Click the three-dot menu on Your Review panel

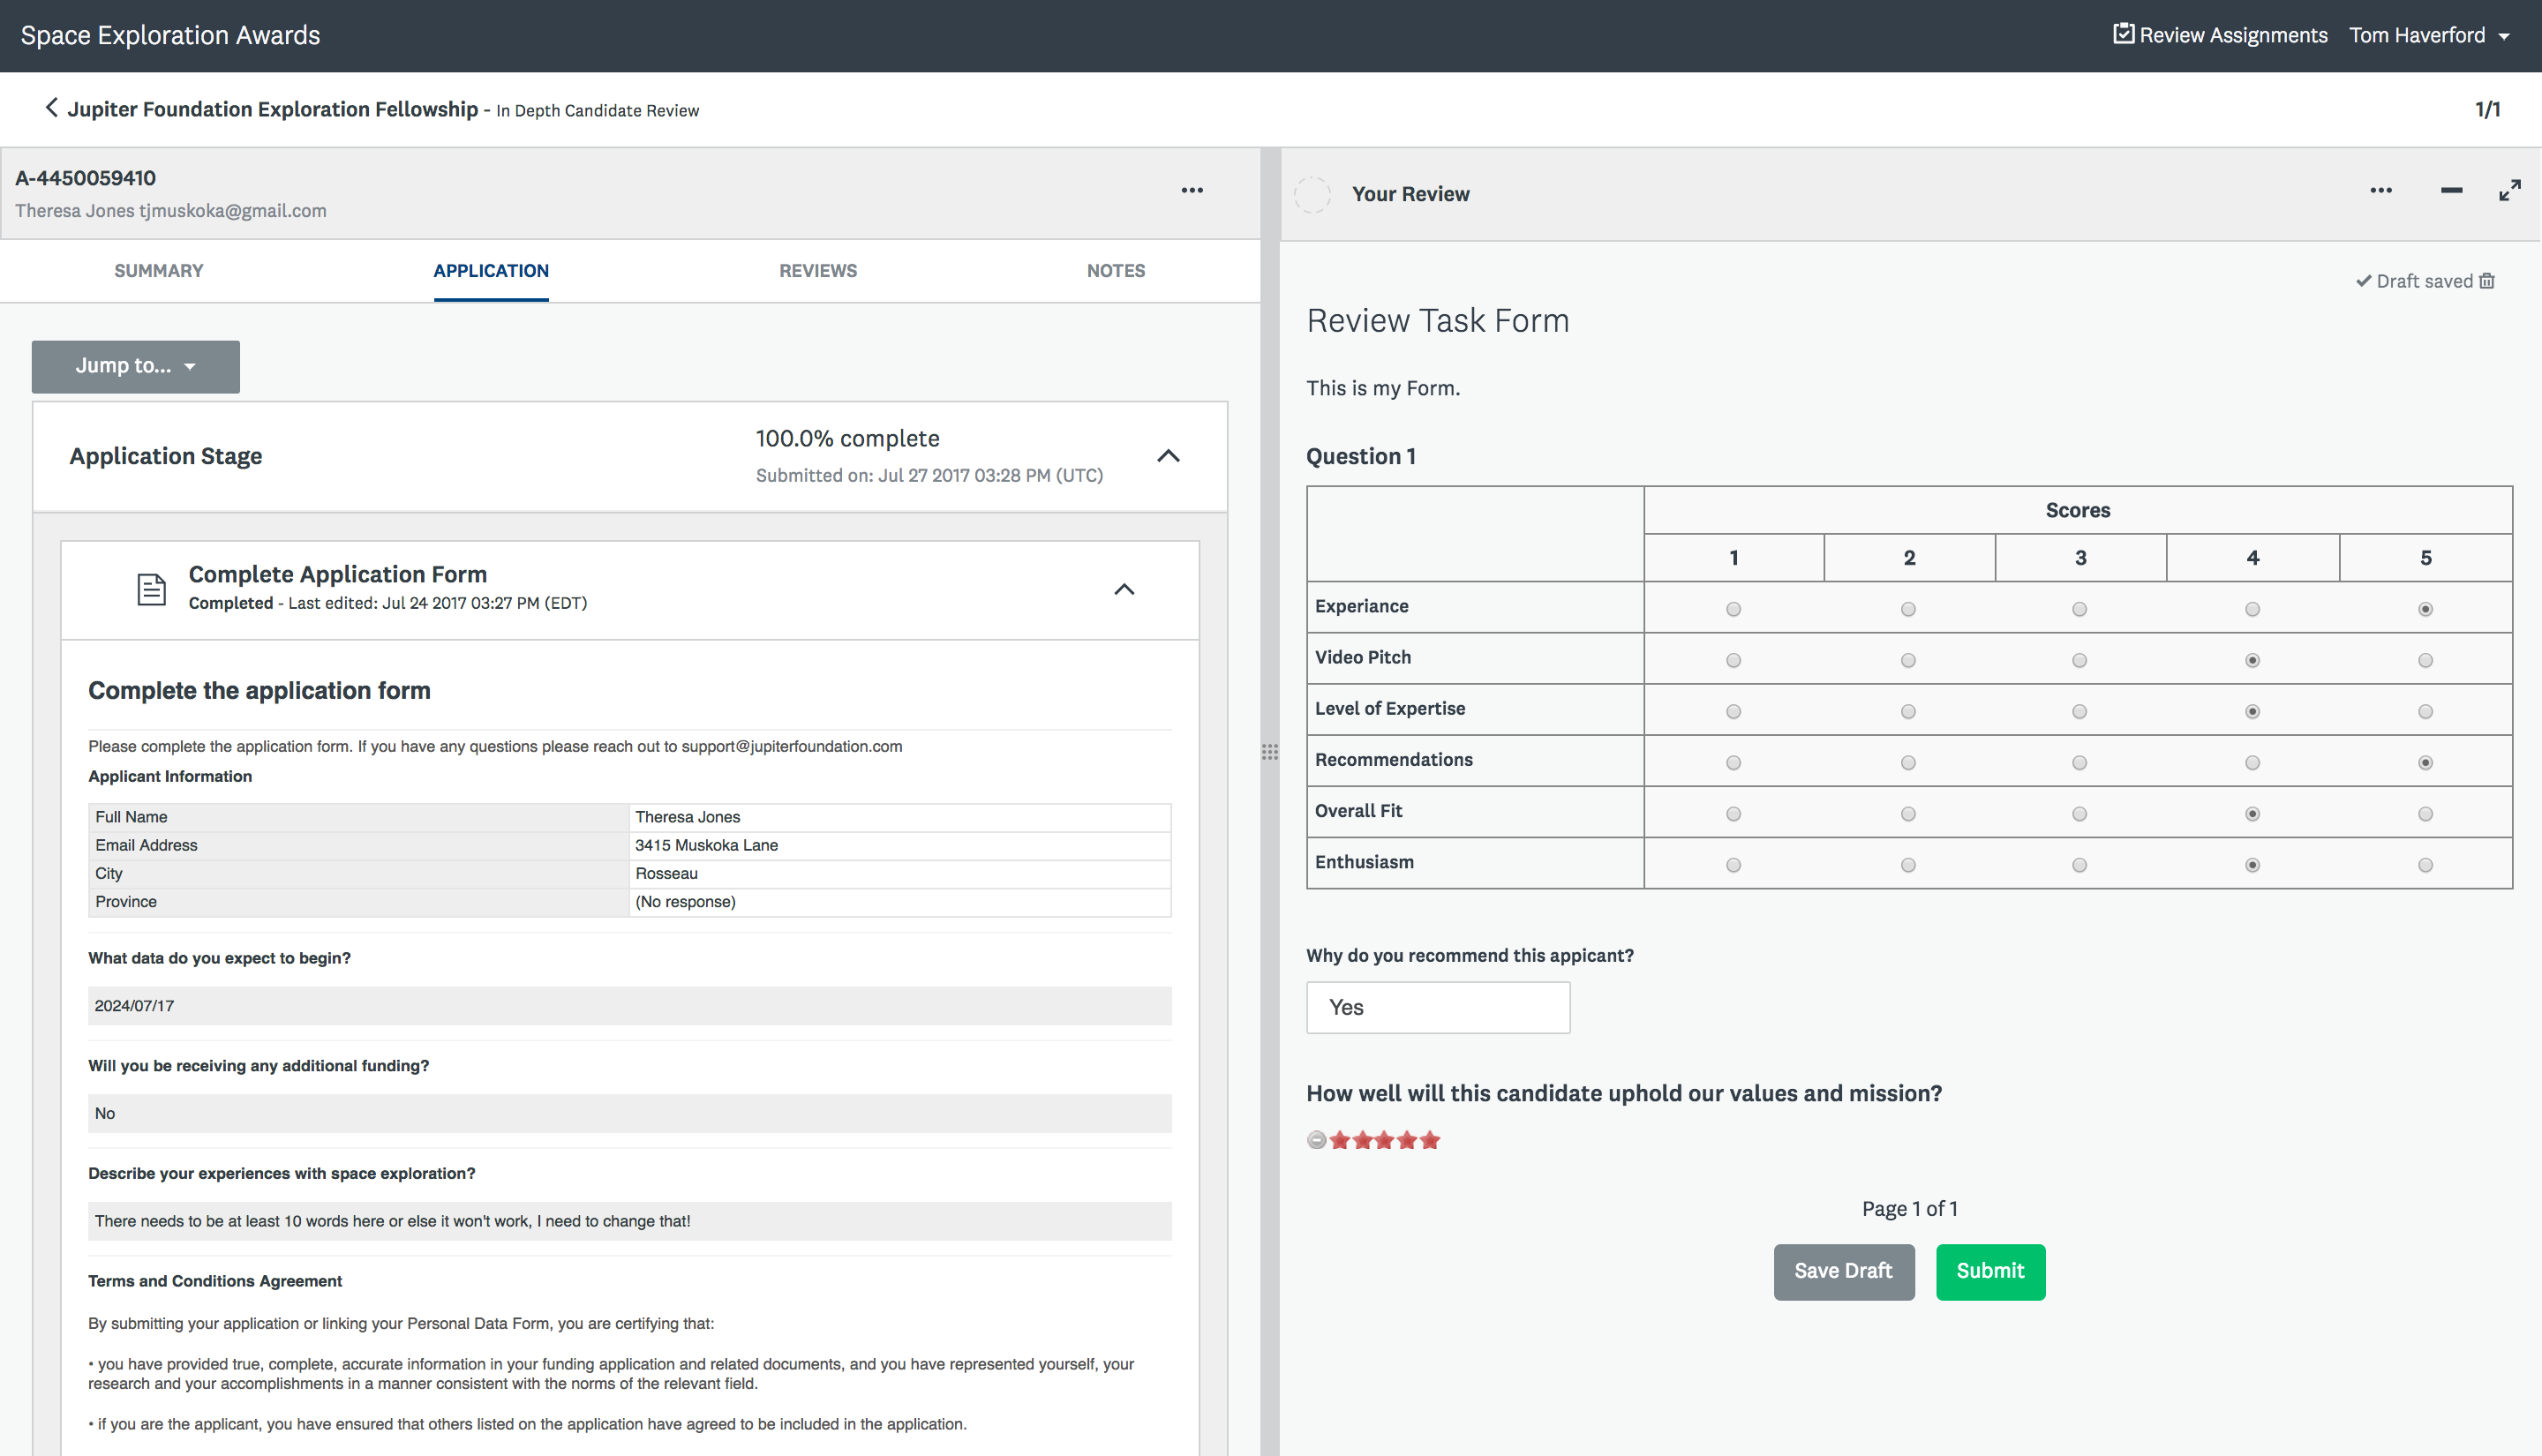pos(2381,194)
